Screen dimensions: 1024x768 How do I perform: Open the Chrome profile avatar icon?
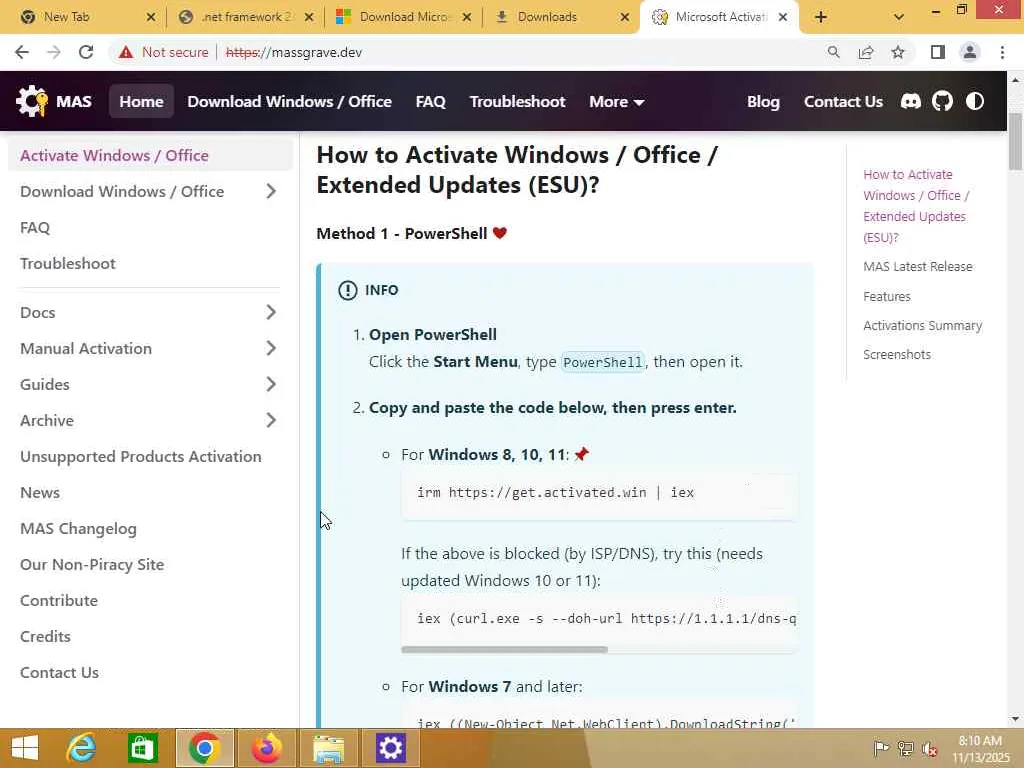coord(970,52)
